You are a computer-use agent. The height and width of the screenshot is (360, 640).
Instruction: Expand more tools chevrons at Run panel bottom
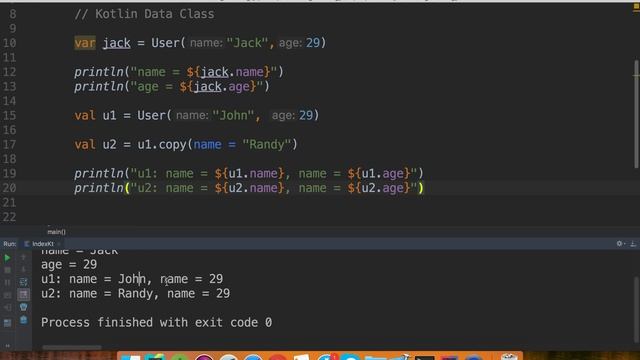click(7, 346)
